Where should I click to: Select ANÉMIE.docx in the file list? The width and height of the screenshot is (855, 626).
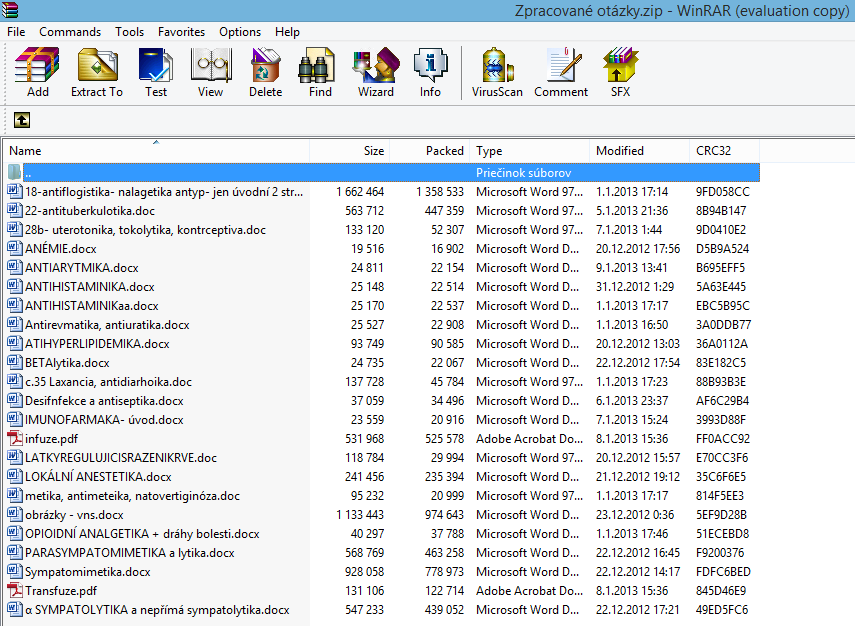(61, 249)
